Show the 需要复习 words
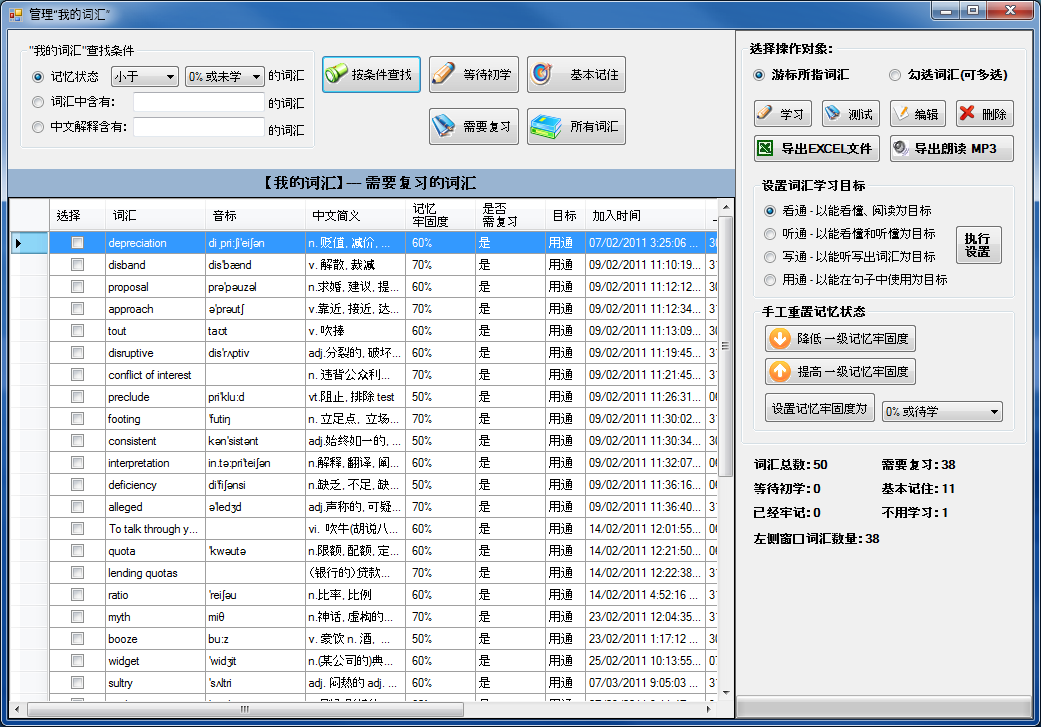 (474, 127)
